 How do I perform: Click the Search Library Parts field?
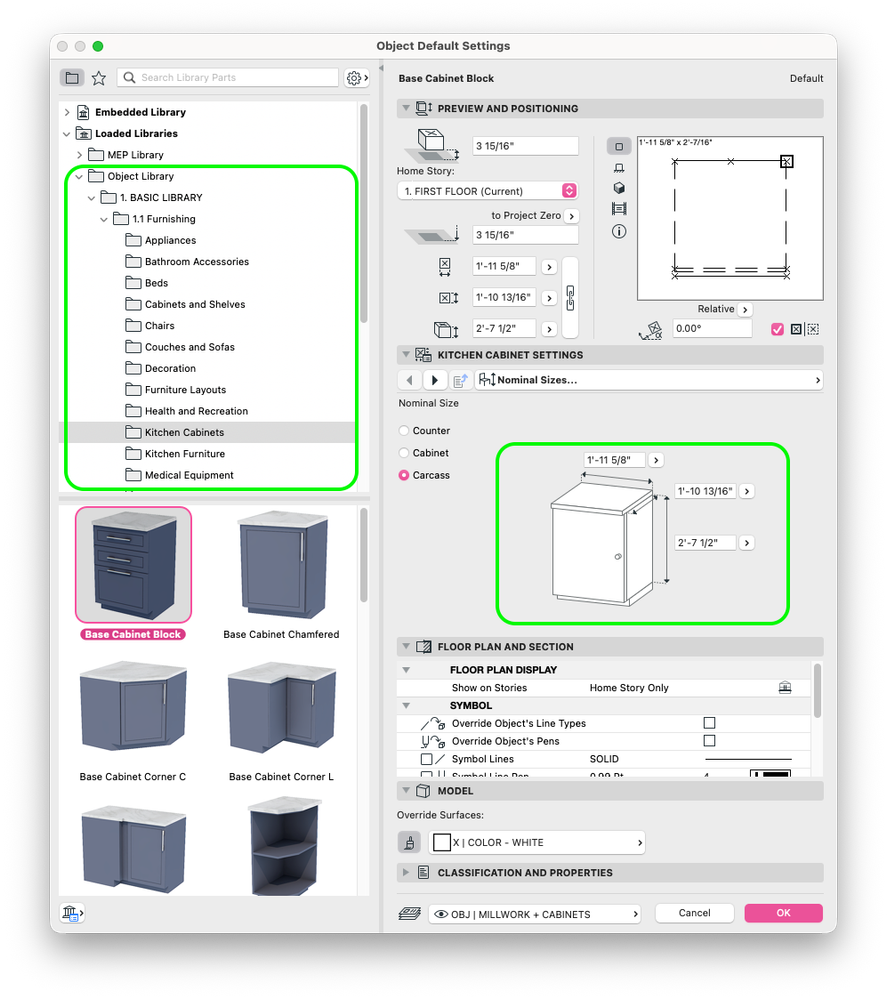pyautogui.click(x=227, y=78)
